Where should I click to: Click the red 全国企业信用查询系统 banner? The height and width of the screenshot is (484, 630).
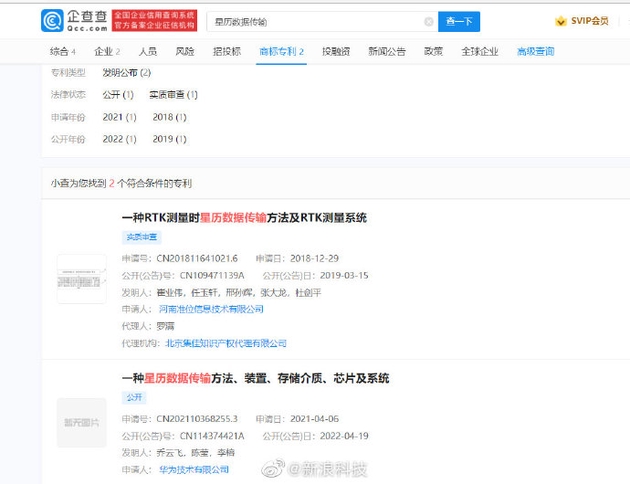[154, 20]
